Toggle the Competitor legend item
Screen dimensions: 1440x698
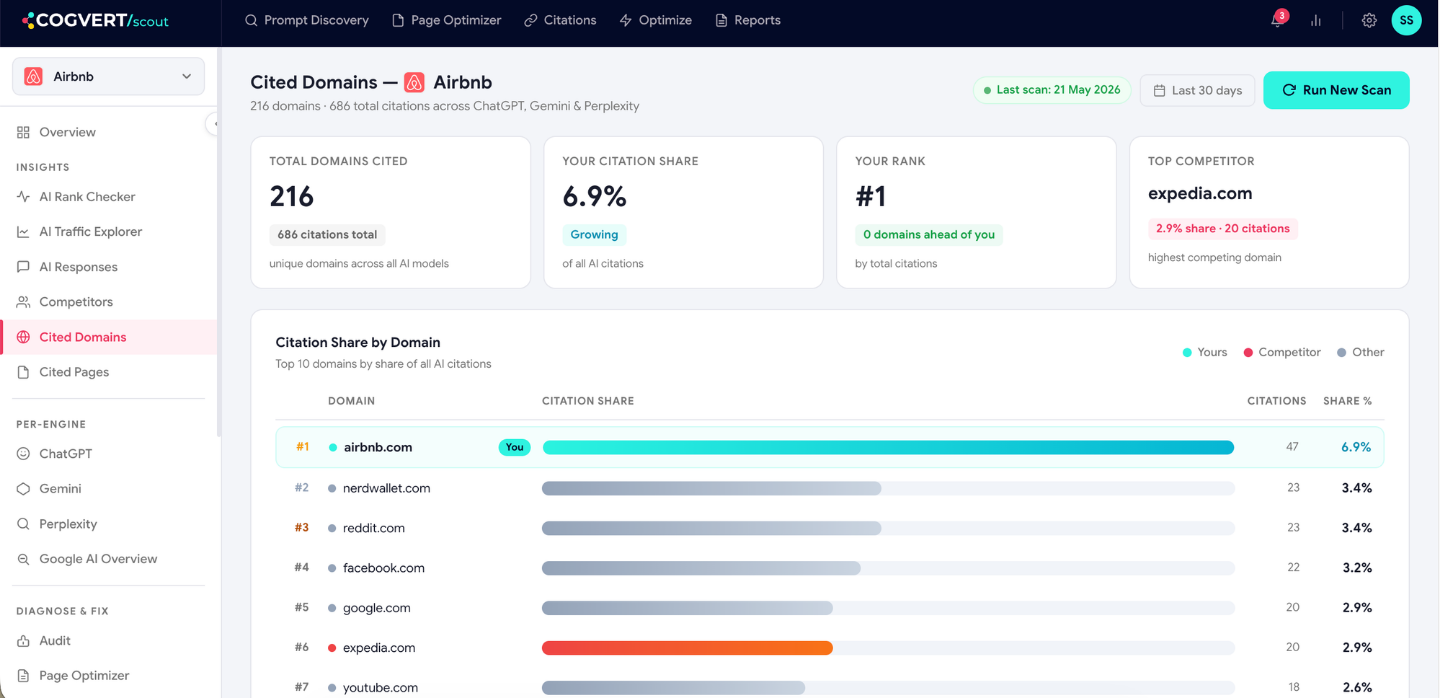coord(1282,352)
